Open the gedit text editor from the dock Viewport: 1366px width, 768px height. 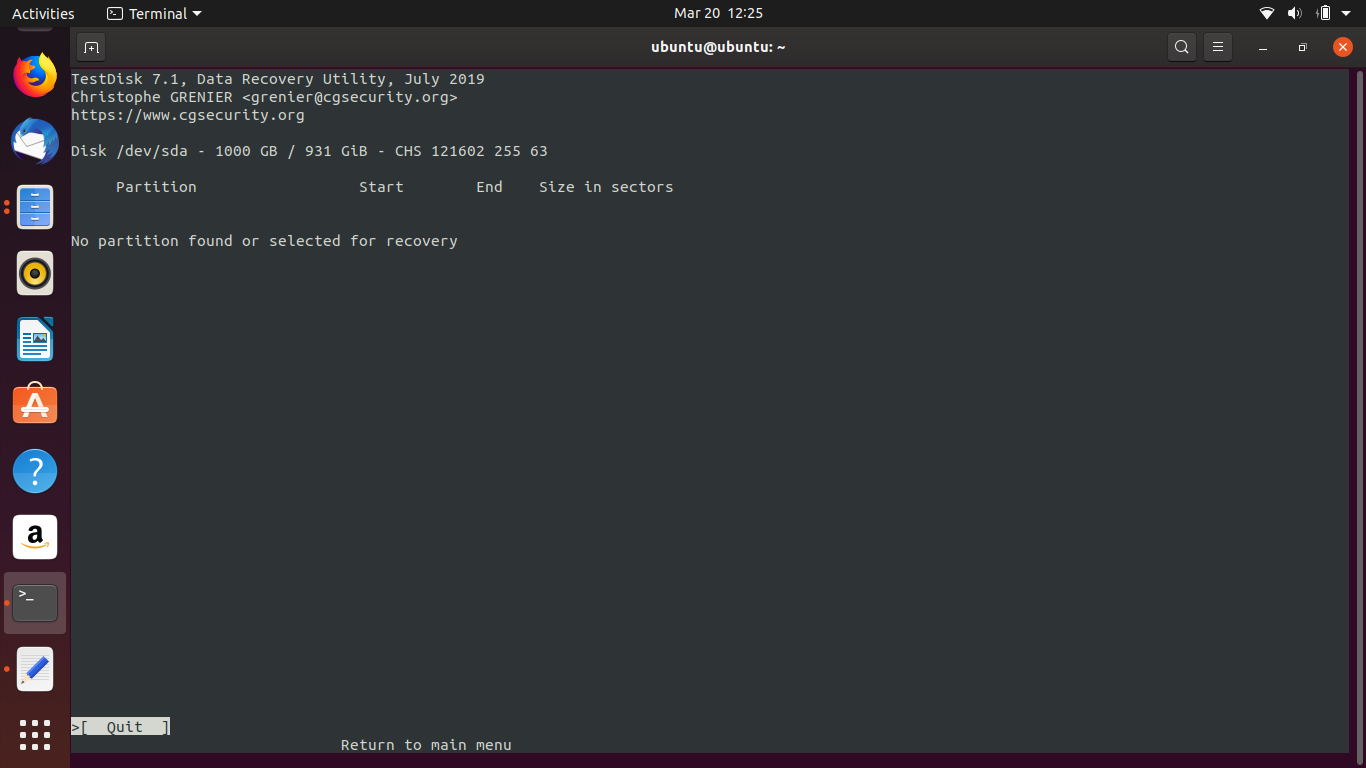point(34,669)
